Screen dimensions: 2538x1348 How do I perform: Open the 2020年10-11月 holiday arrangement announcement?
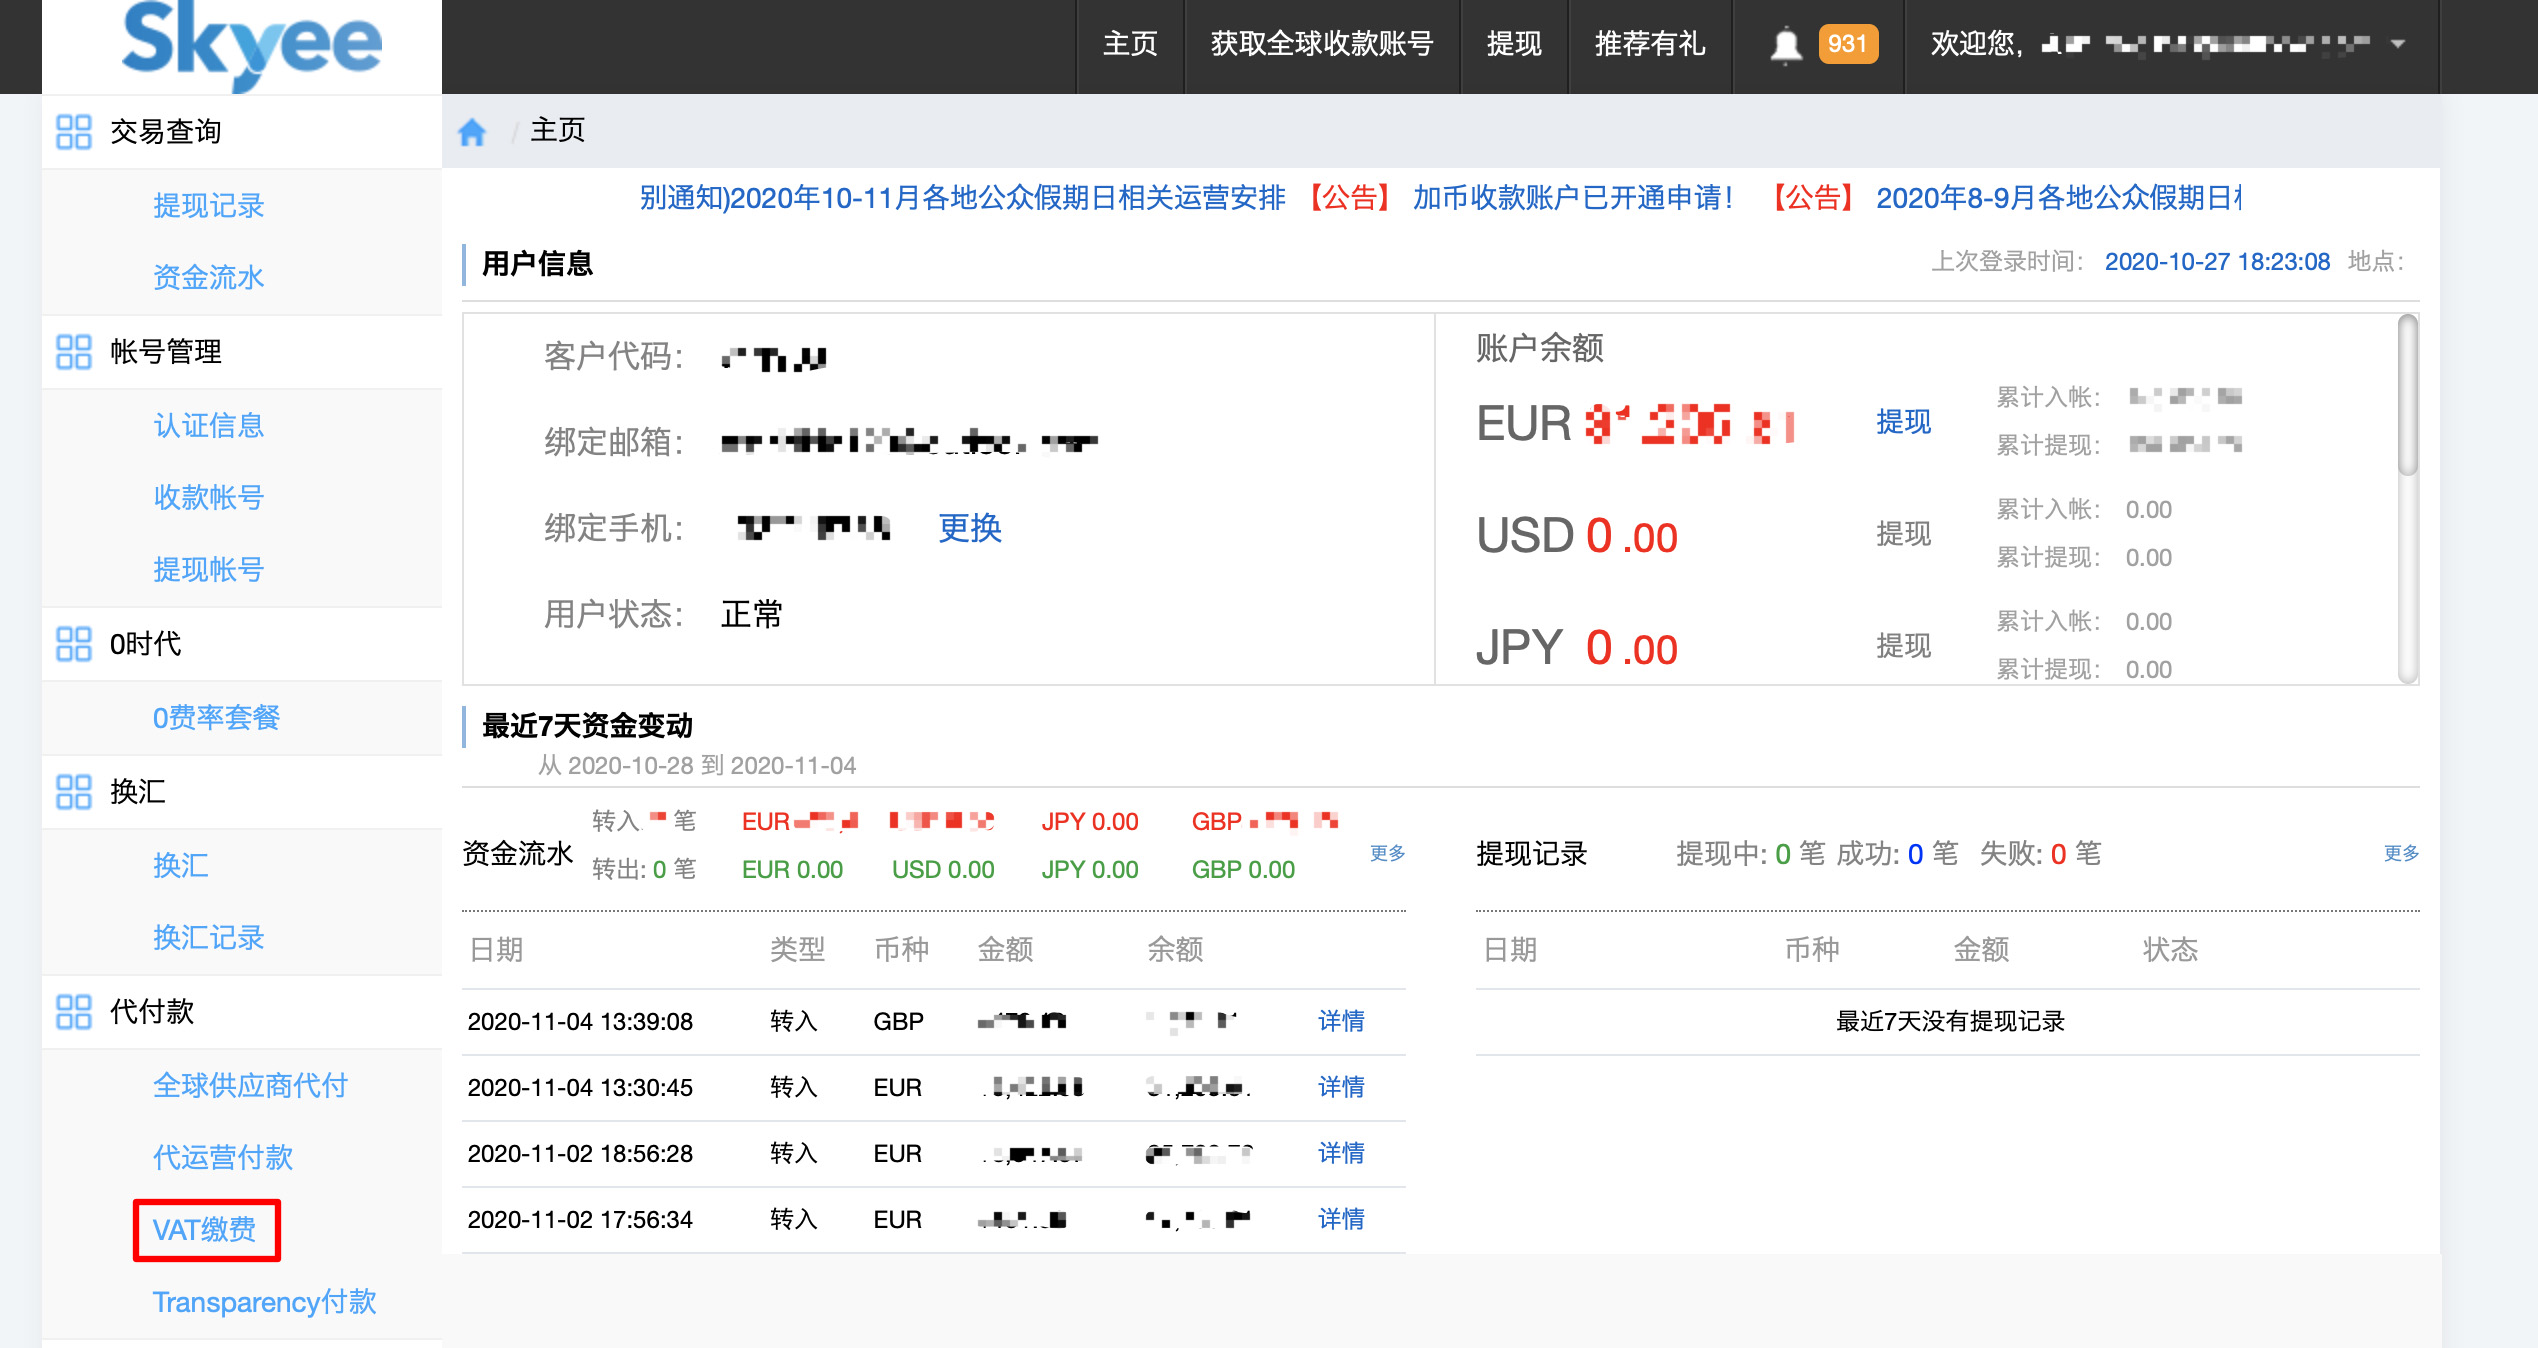(962, 198)
